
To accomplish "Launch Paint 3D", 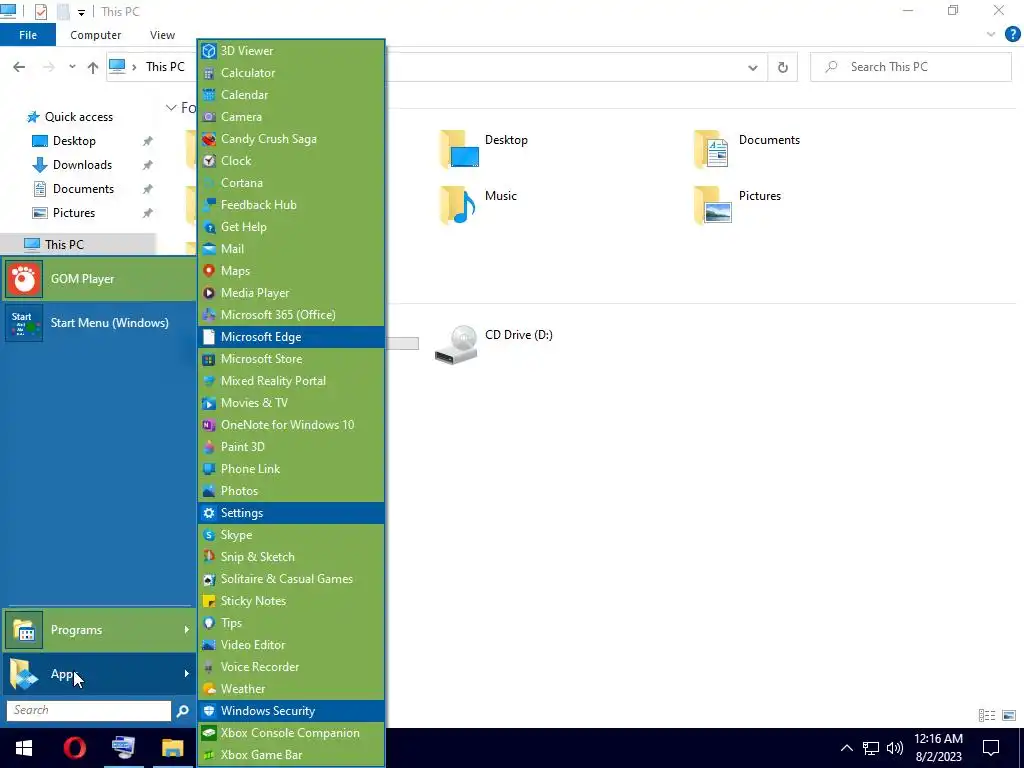I will (291, 447).
